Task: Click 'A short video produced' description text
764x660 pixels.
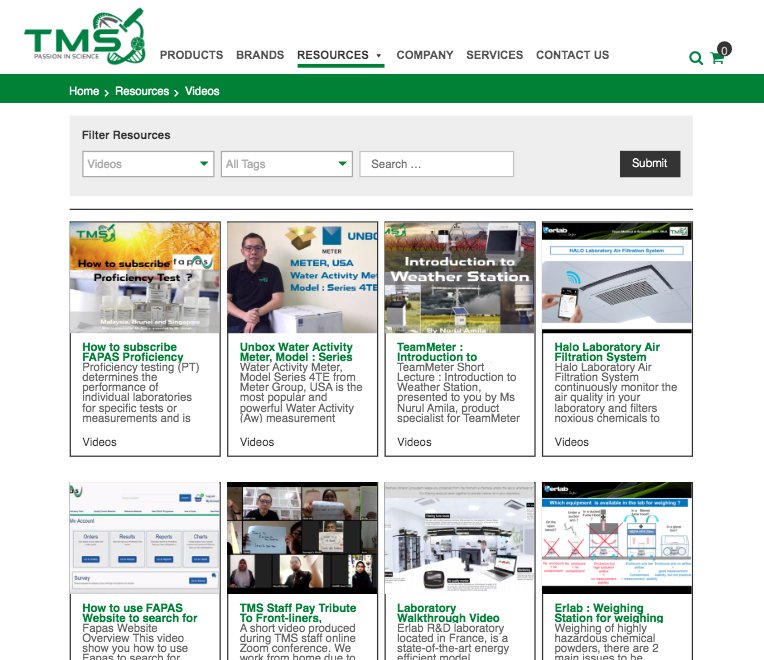Action: pos(298,641)
